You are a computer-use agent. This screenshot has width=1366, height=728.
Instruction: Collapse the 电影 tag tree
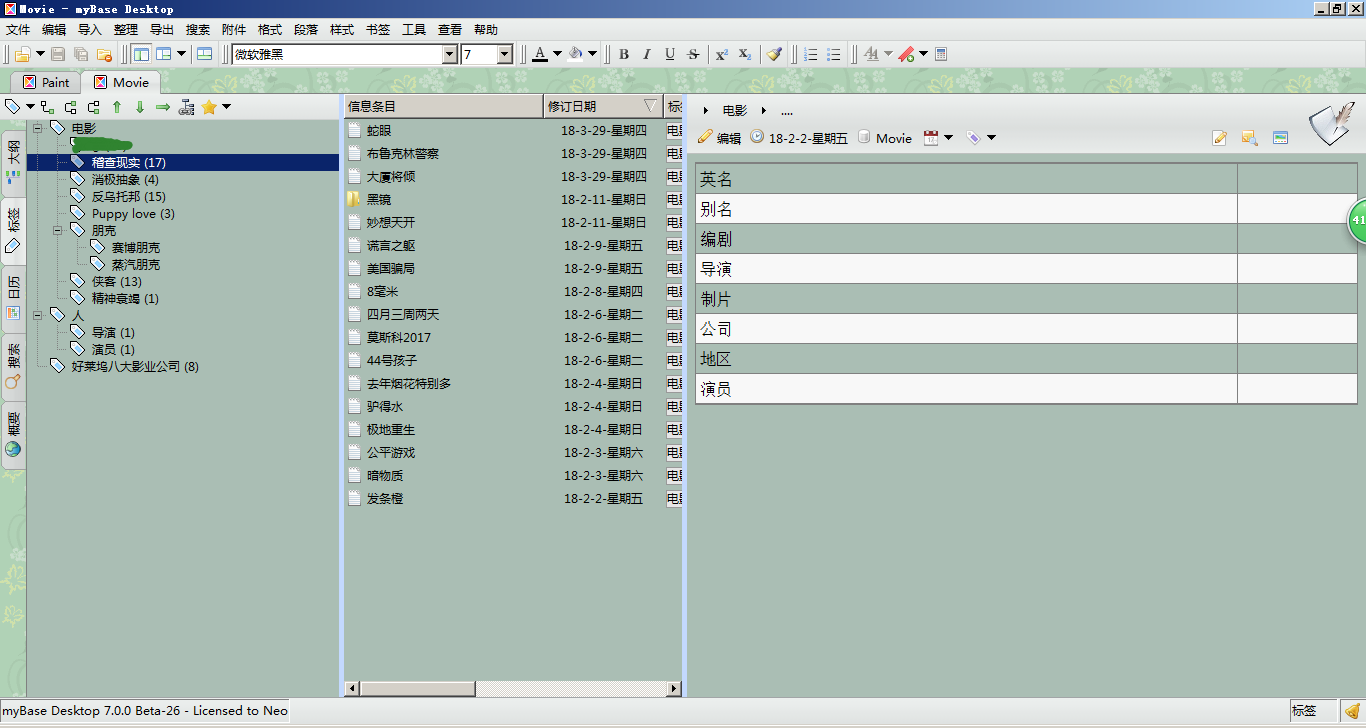[38, 128]
